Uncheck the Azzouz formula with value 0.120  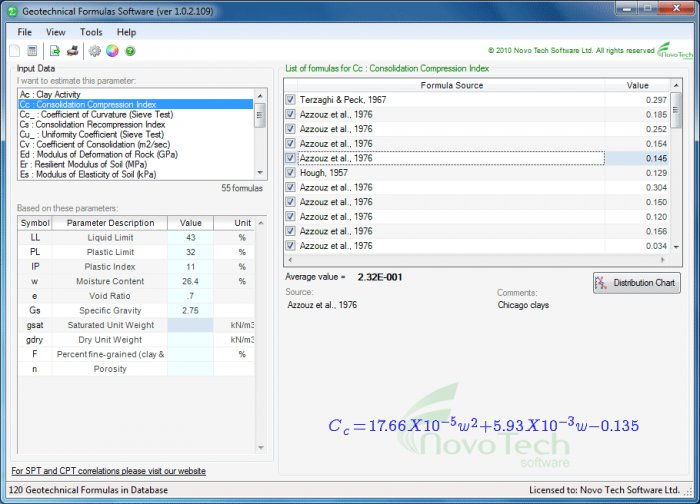tap(291, 217)
